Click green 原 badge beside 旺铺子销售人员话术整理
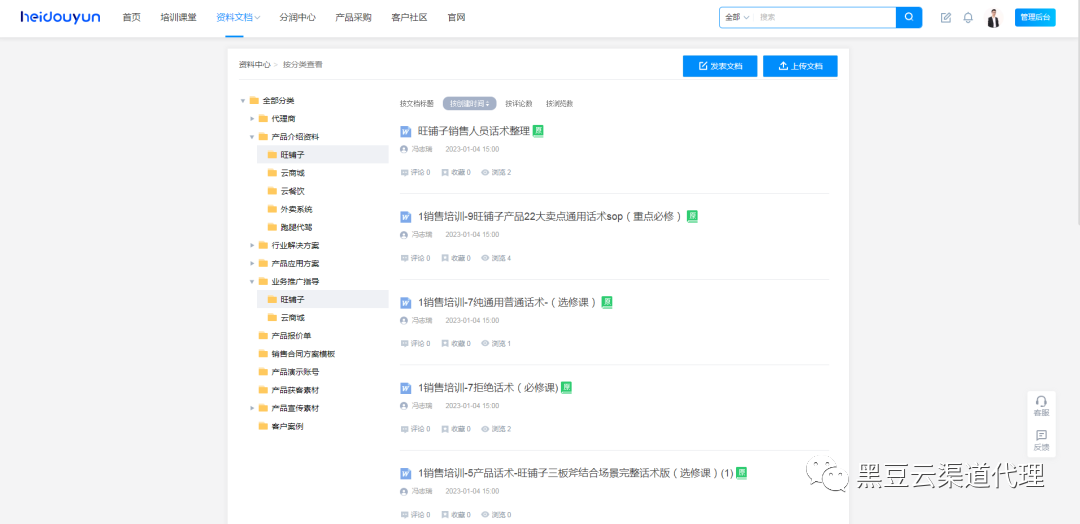 click(539, 131)
